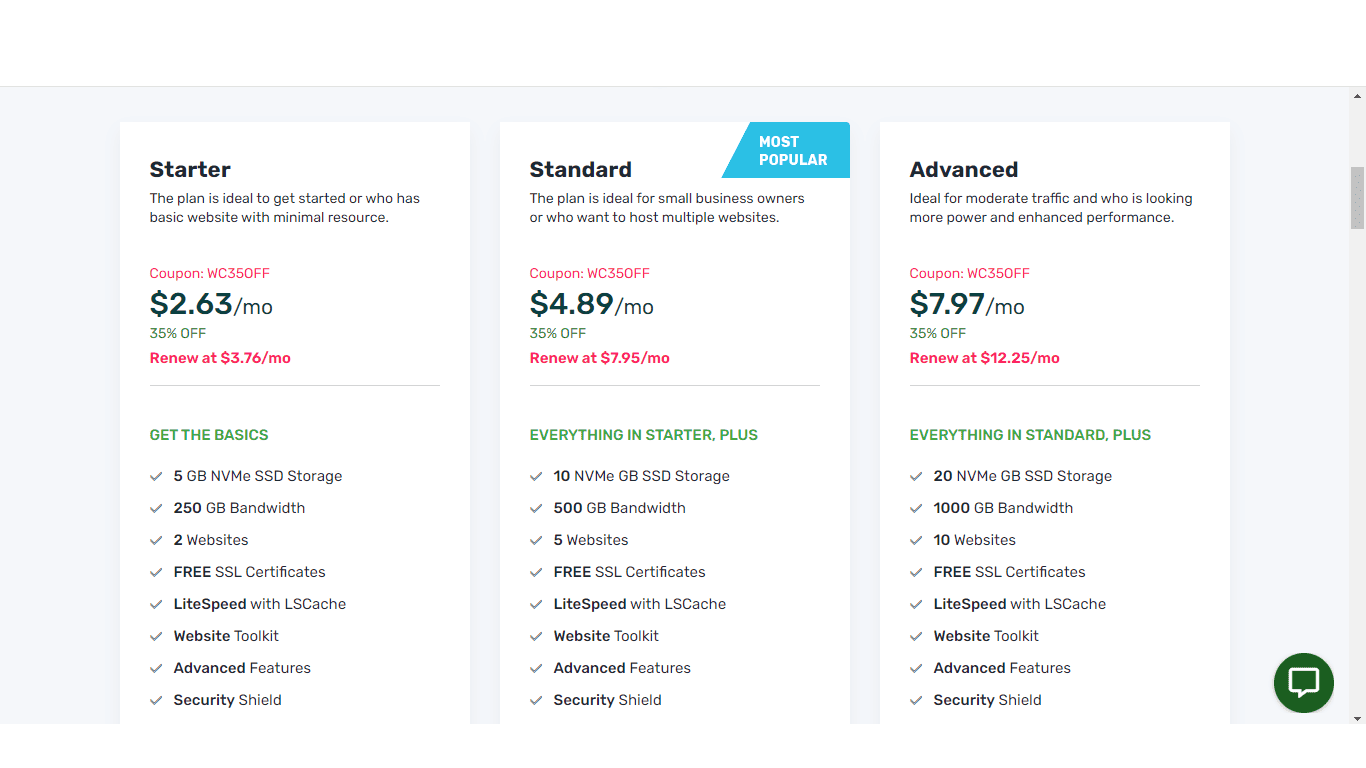Select the Advanced plan heading
Viewport: 1366px width, 768px height.
coord(964,169)
